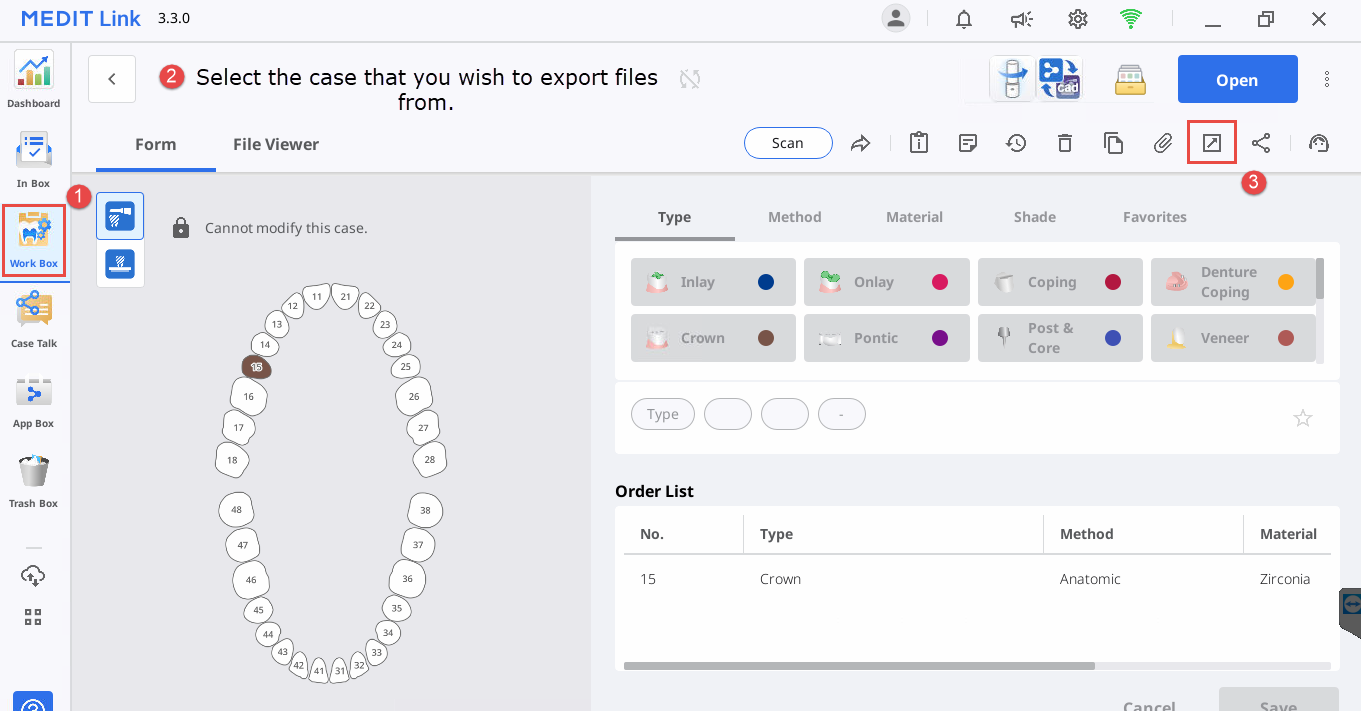Screen dimensions: 1361x711
Task: Toggle selection of tooth 15
Action: tap(256, 367)
